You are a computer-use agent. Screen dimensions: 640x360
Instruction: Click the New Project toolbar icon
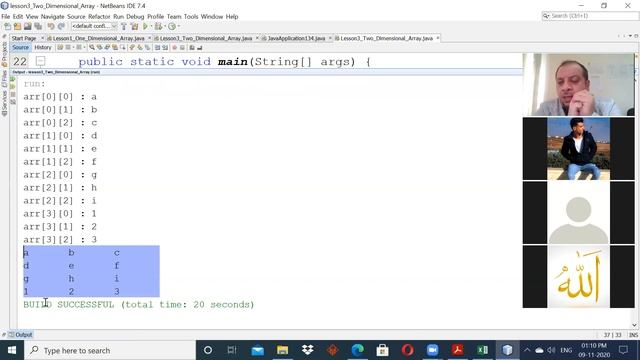(17, 26)
